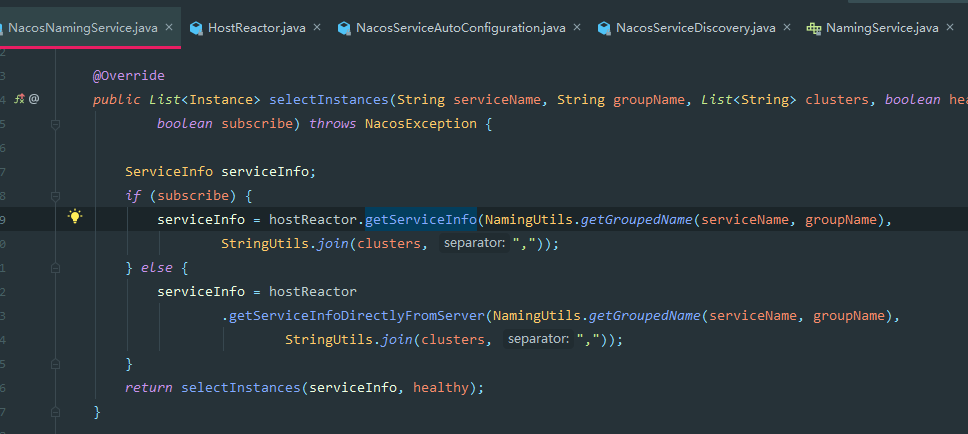Activate the NacosNamingService.java tab

click(x=83, y=28)
